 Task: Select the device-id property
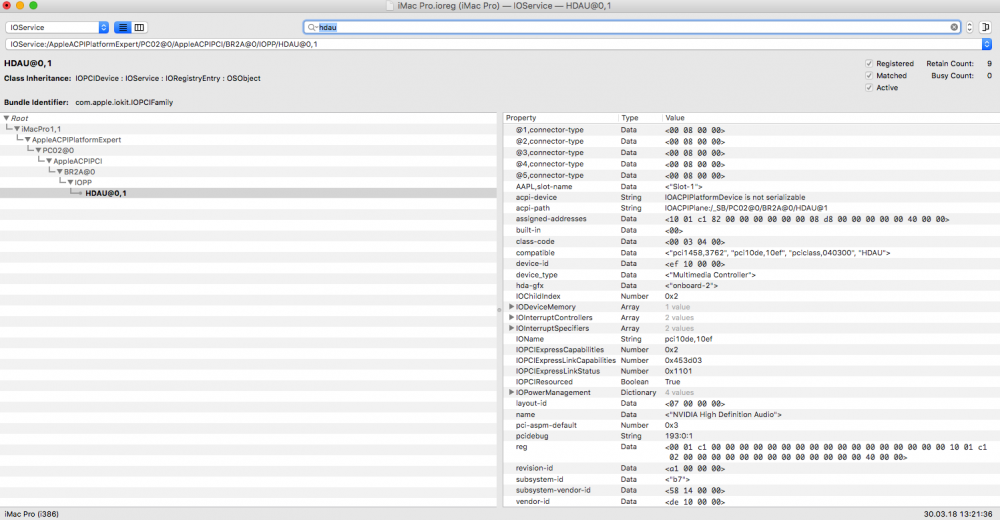click(751, 264)
